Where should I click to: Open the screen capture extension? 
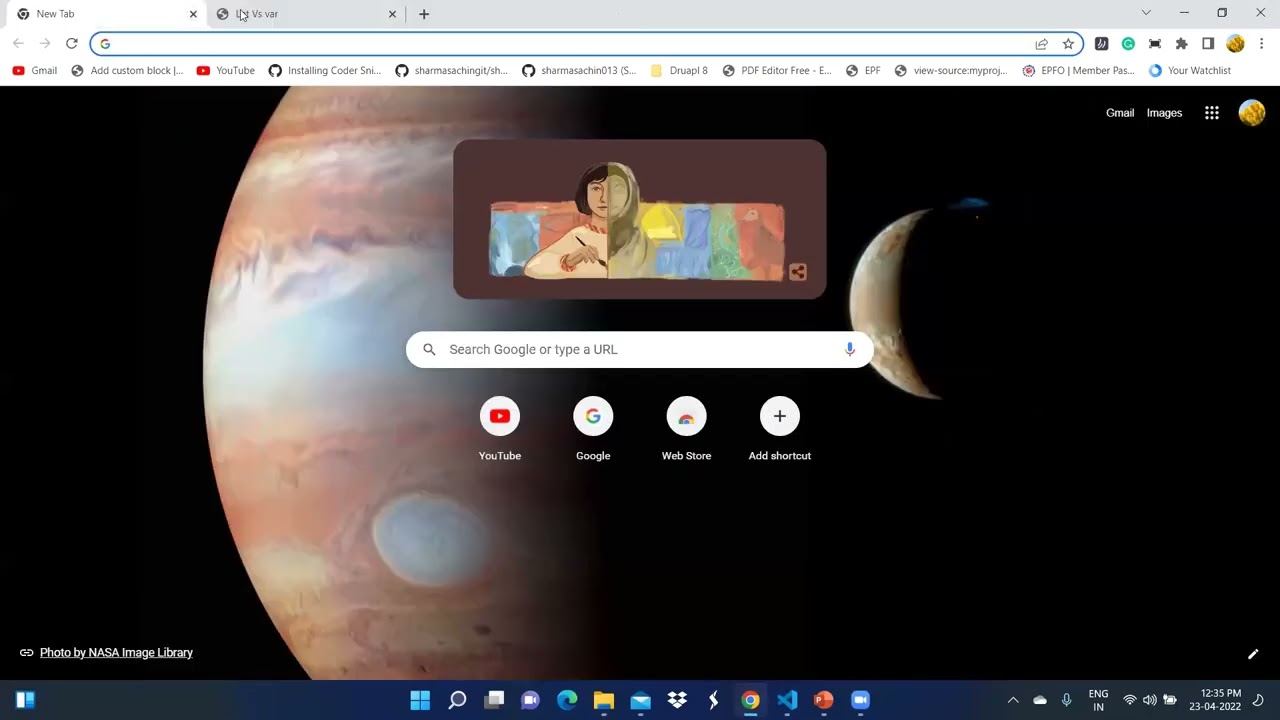[x=1155, y=44]
